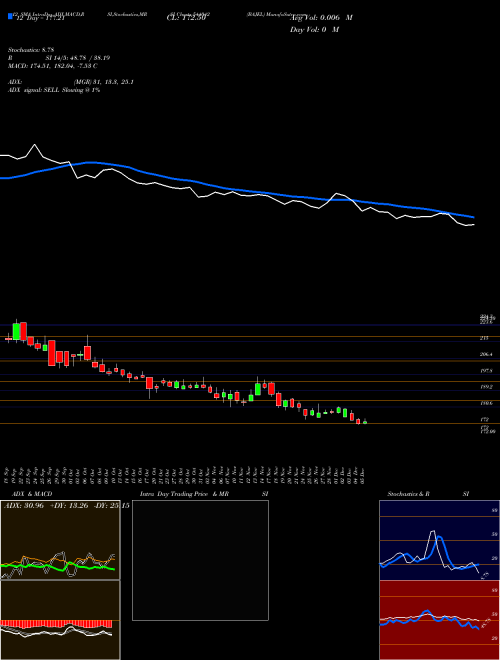Click the '+DY: 13.26' value in ADX panel
This screenshot has height=660, width=500.
[x=69, y=505]
